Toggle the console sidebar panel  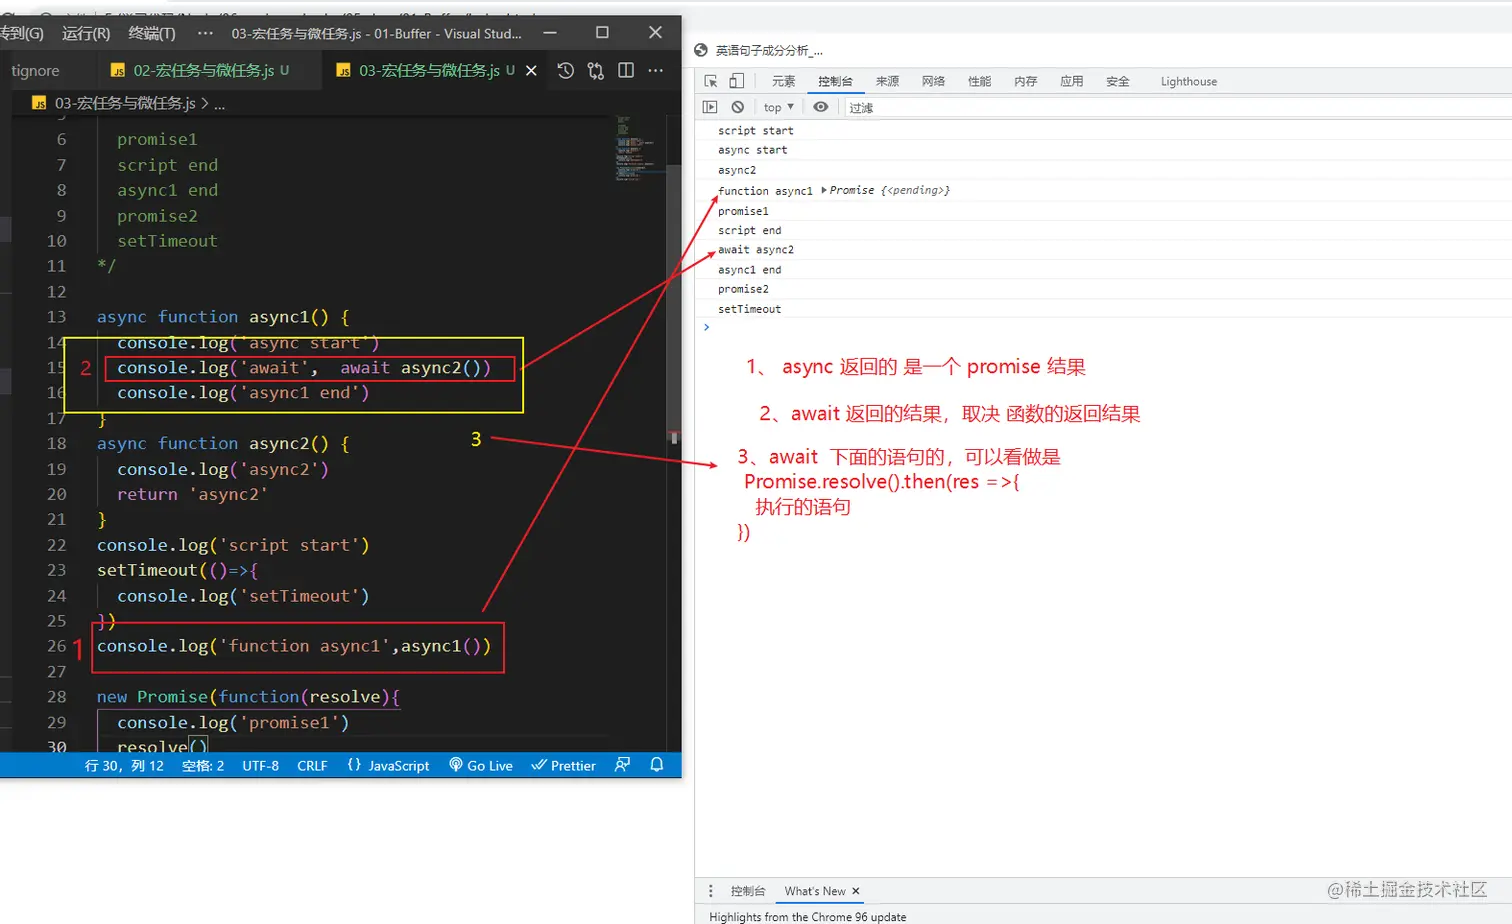tap(710, 107)
